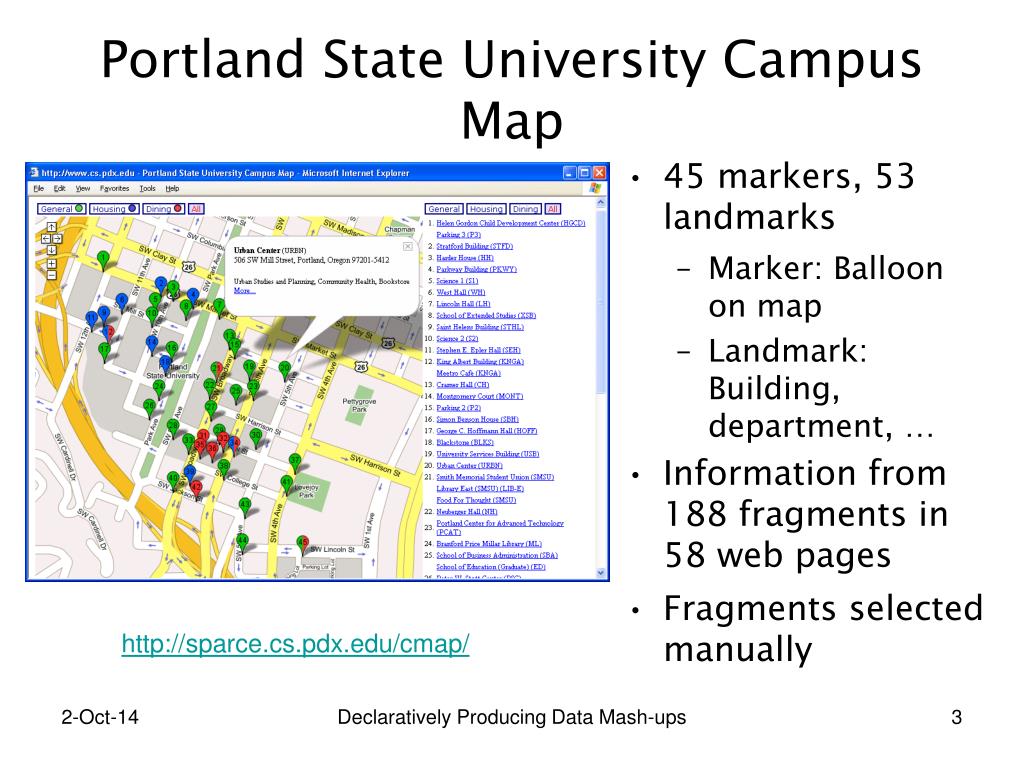Close the Urban Center info balloon

click(x=408, y=247)
